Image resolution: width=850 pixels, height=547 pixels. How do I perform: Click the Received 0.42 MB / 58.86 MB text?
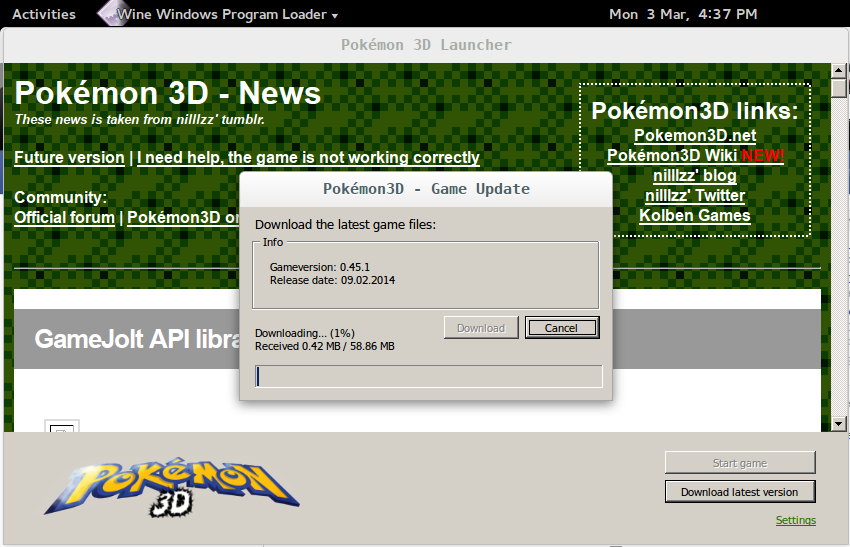tap(325, 346)
